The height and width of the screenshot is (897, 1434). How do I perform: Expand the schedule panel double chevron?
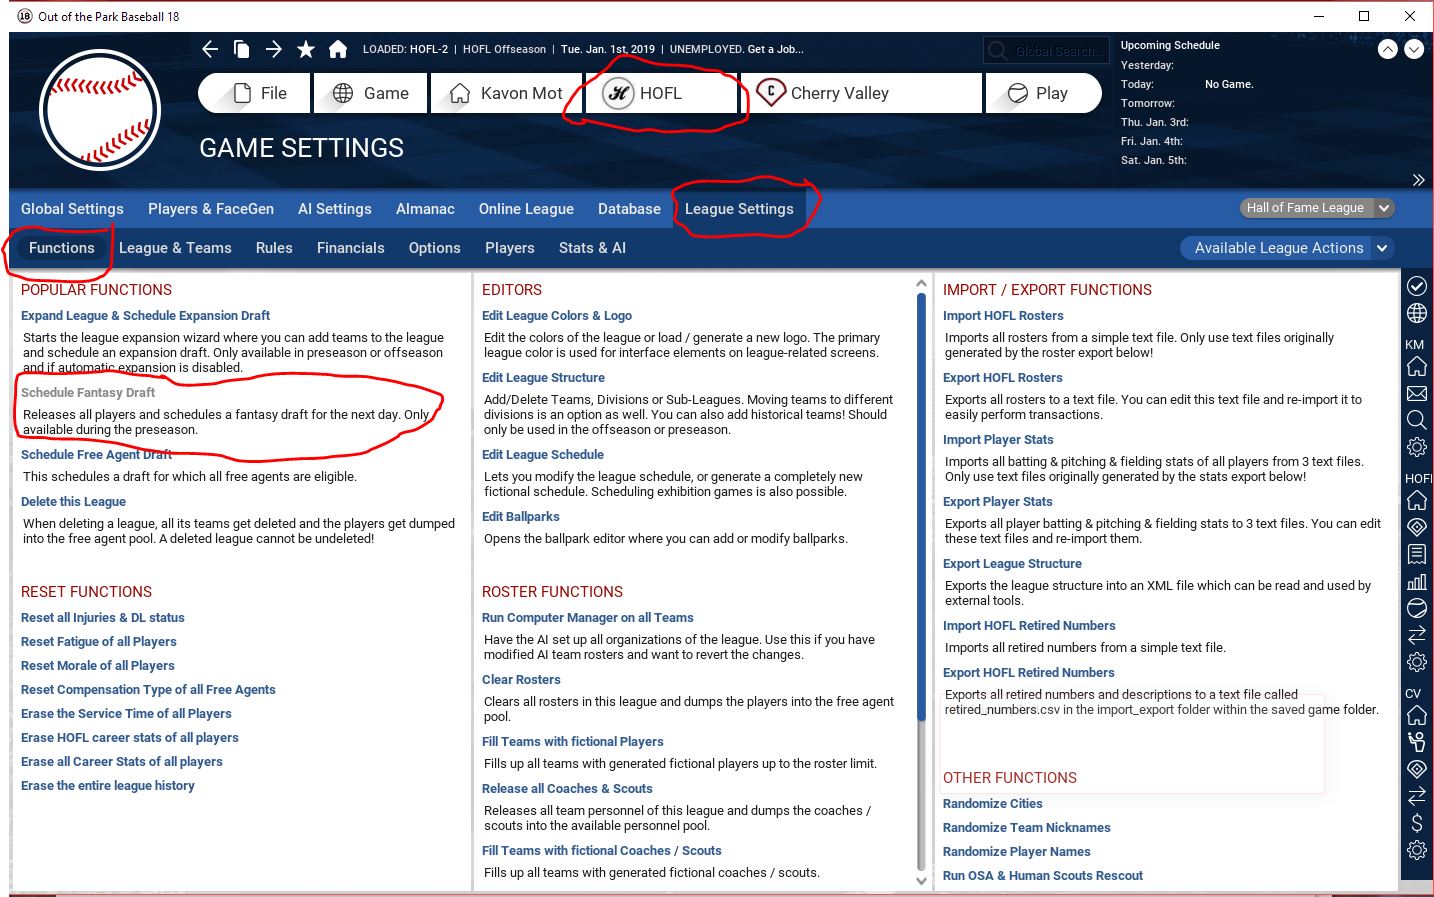(x=1418, y=180)
